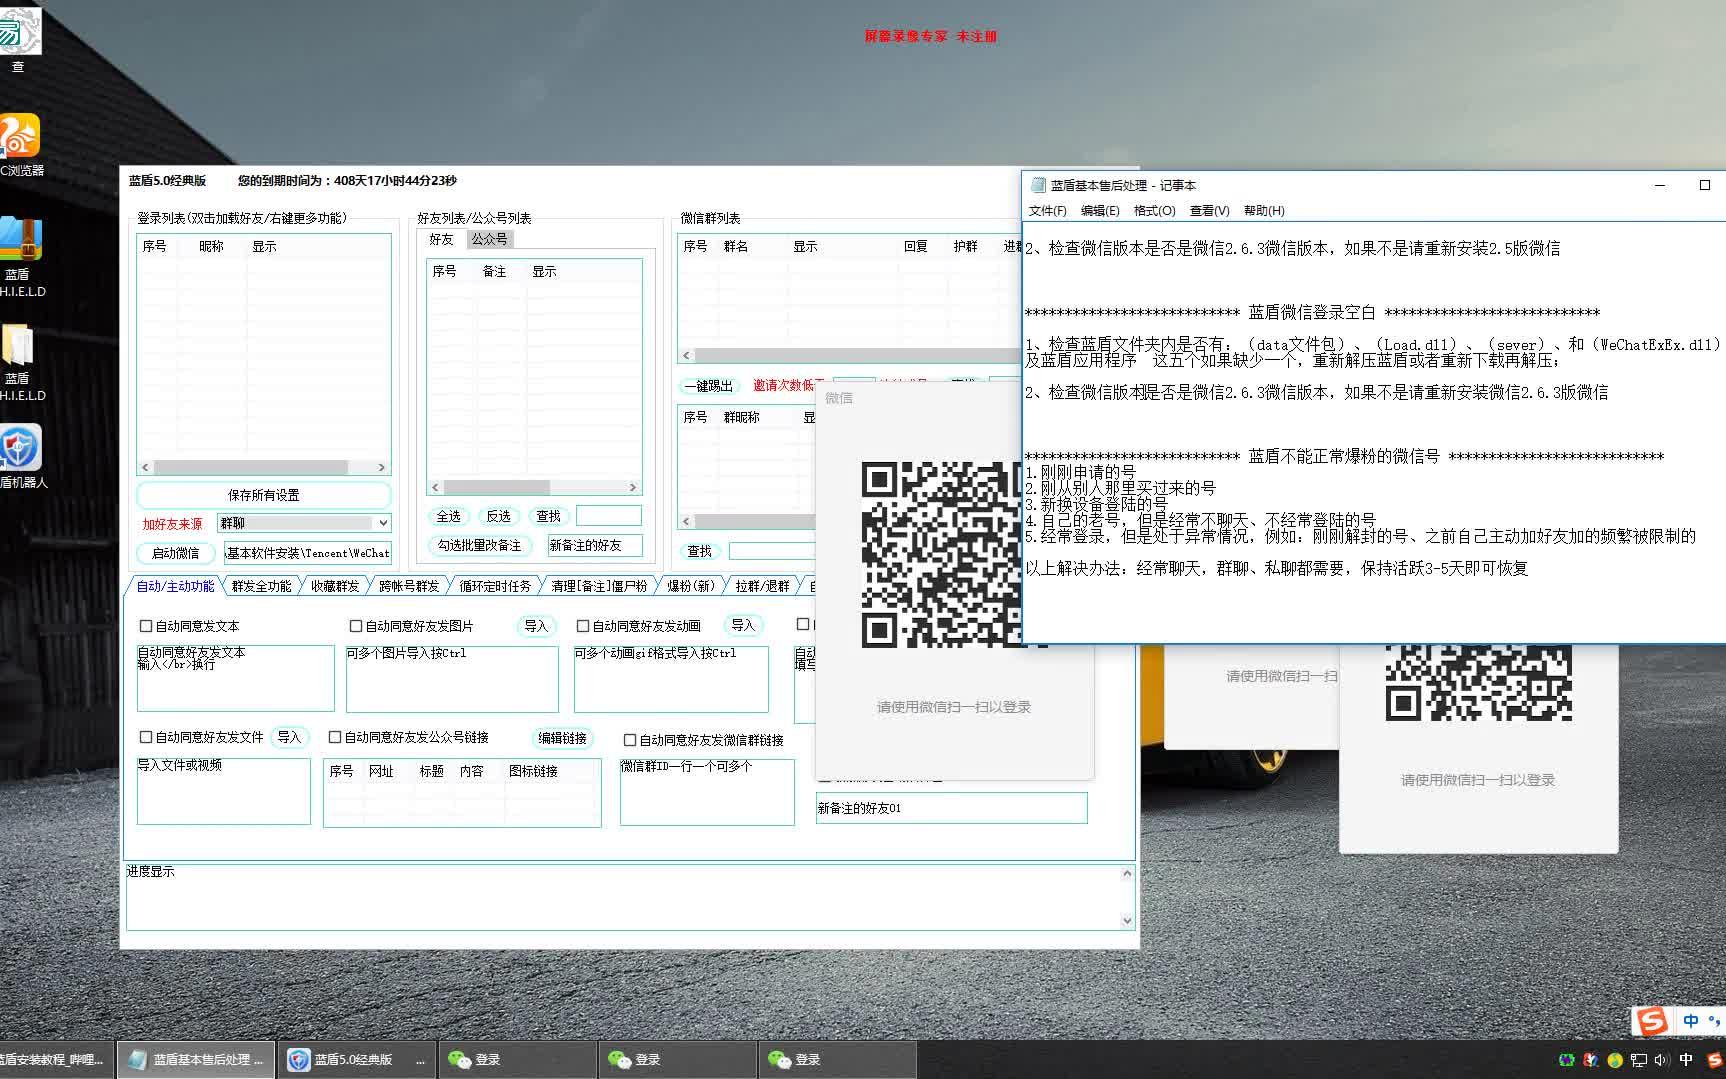This screenshot has width=1726, height=1079.
Task: Switch to 蓝盾基本售后处理 Notepad taskbar item
Action: 196,1060
